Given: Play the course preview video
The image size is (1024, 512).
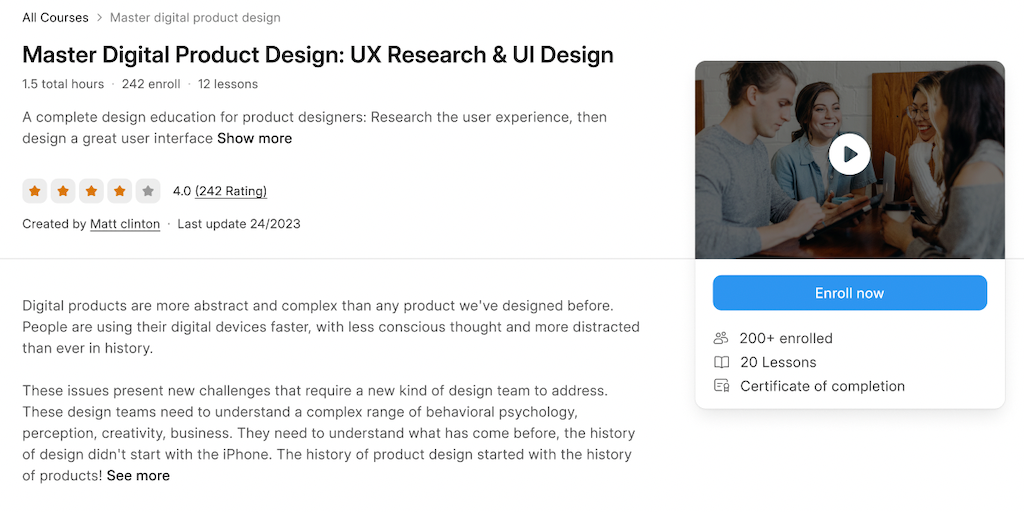Looking at the screenshot, I should [x=849, y=155].
